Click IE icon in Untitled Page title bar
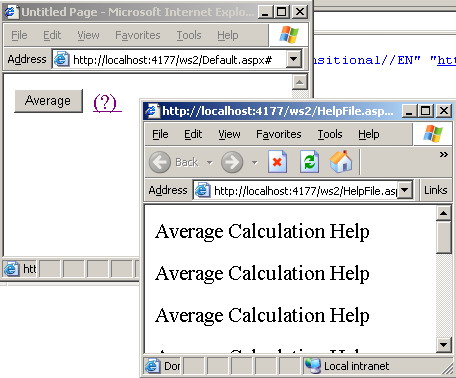The height and width of the screenshot is (378, 456). tap(11, 12)
